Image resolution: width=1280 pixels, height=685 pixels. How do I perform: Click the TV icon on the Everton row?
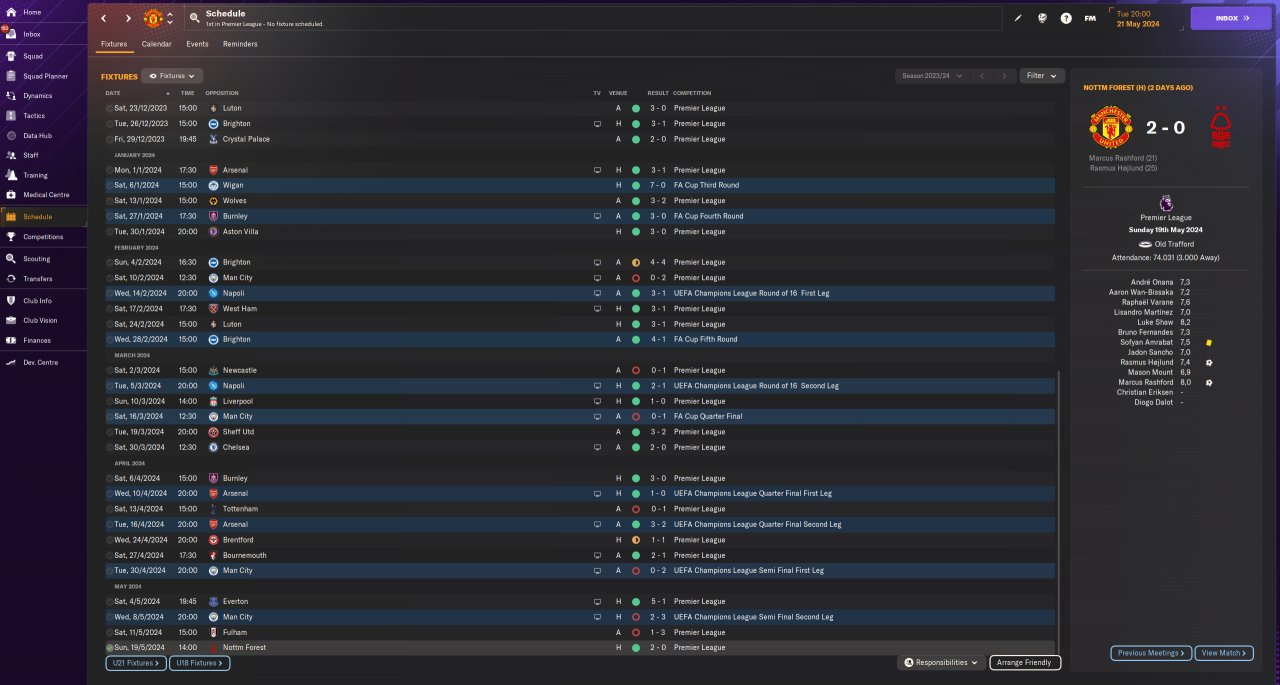(597, 601)
